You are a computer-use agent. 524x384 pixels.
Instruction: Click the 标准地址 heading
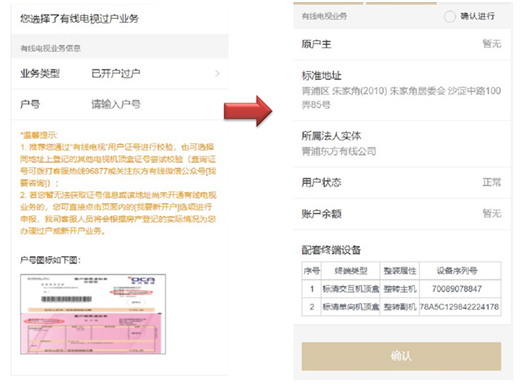click(321, 76)
